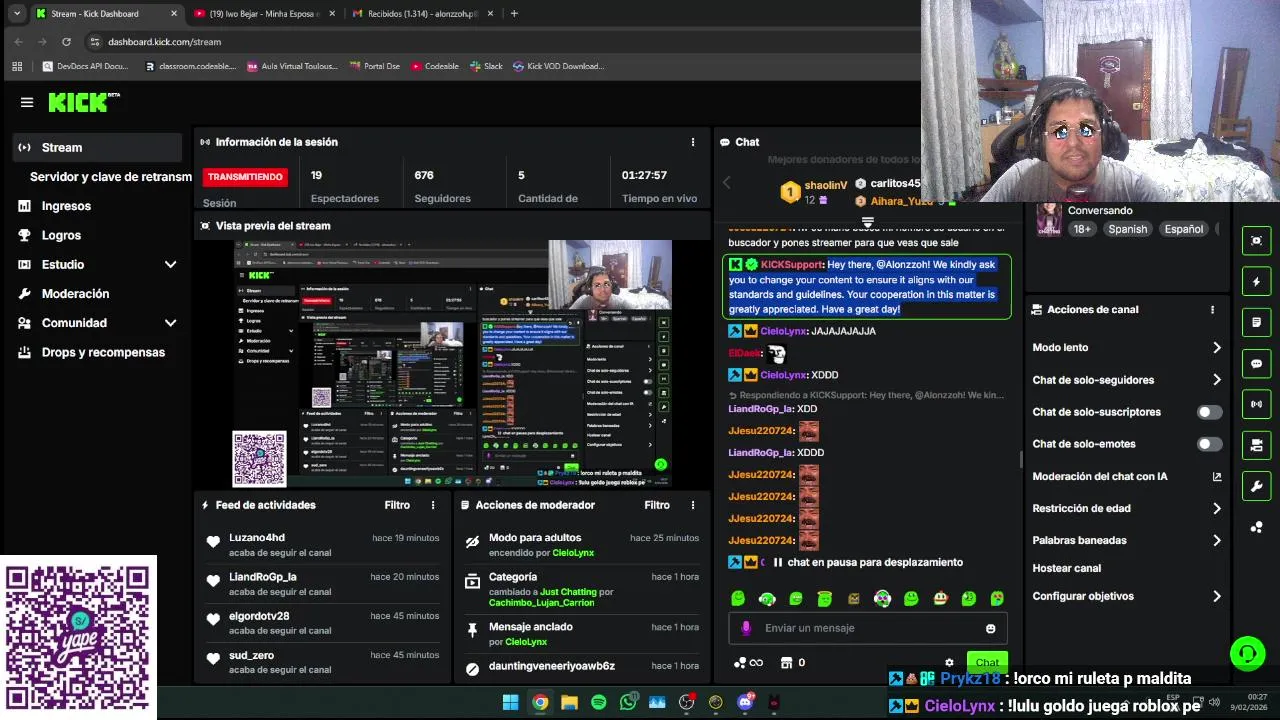Open Discord from the taskbar
1280x720 pixels.
(x=745, y=702)
